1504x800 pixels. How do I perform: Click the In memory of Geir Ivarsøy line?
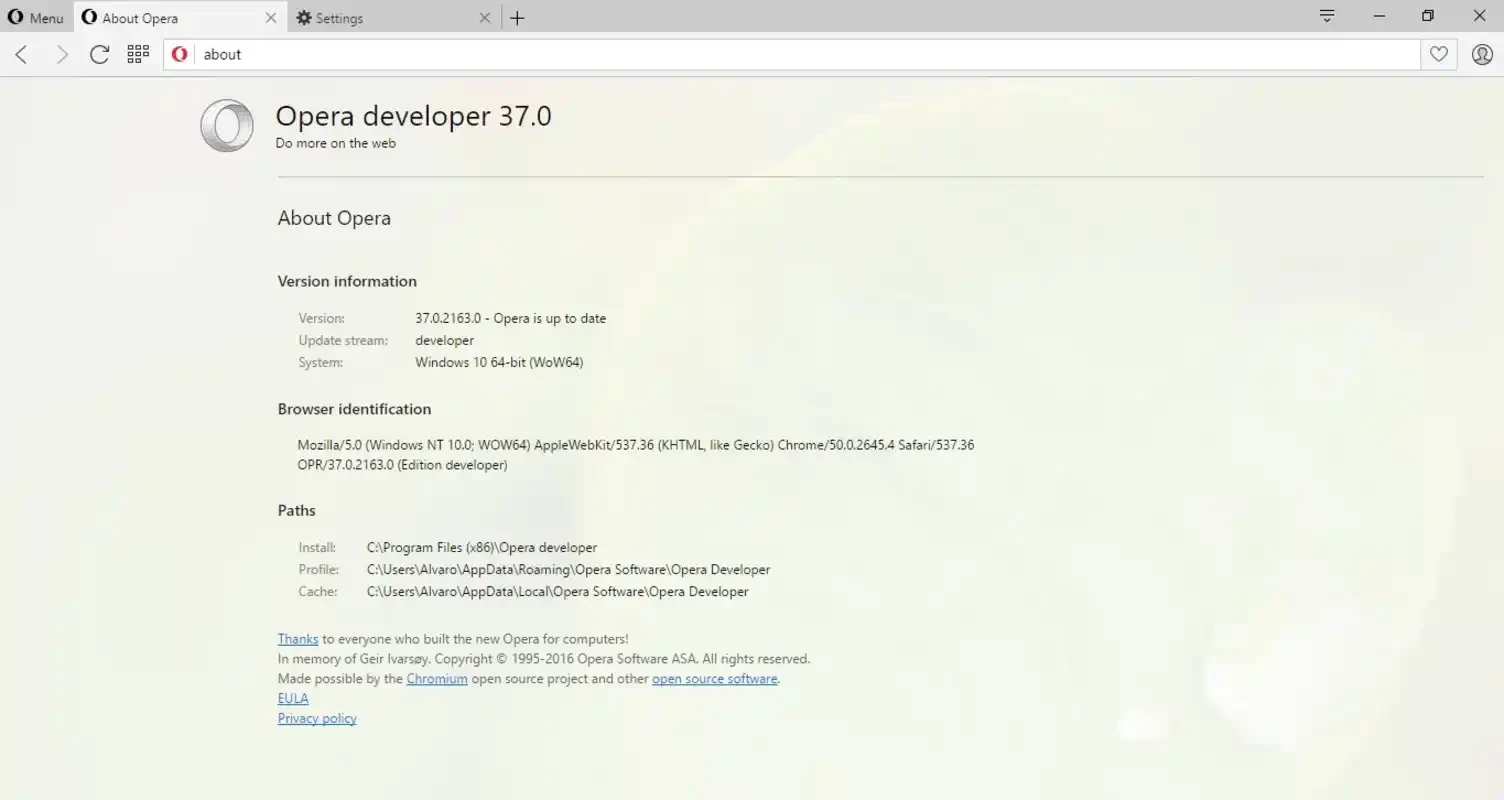pos(544,659)
